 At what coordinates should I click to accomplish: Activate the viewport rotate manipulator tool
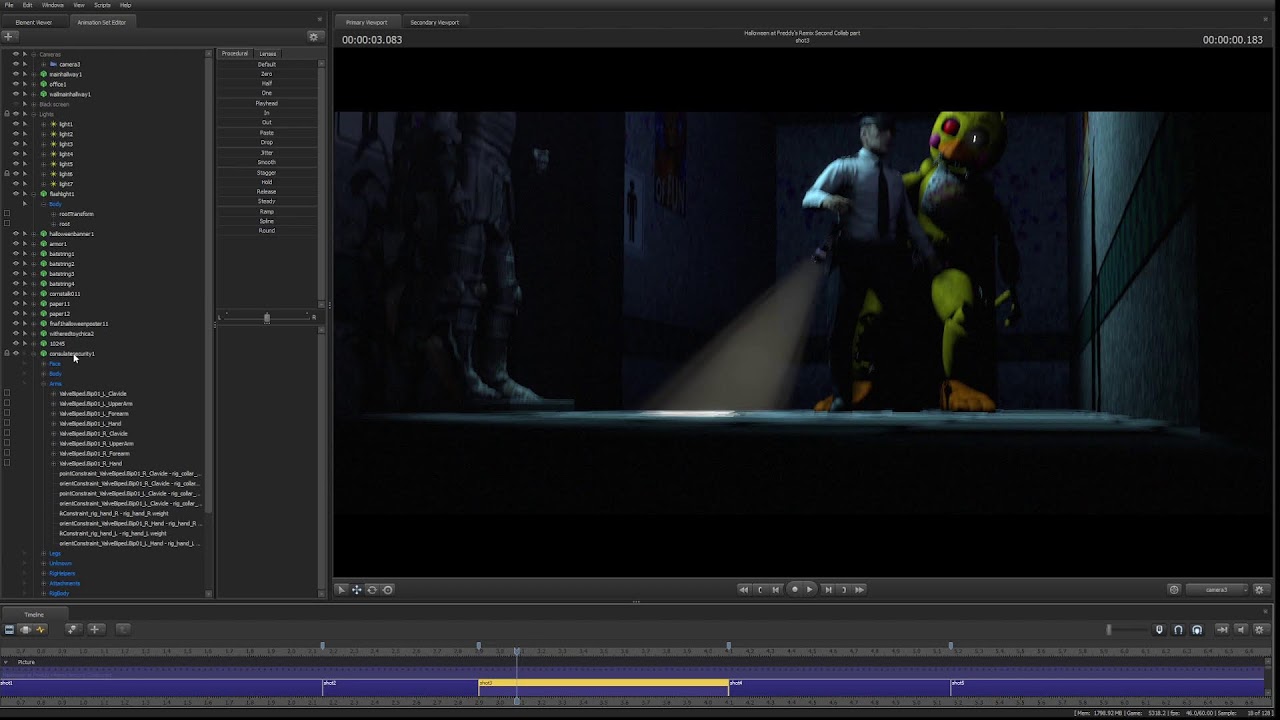(x=372, y=589)
